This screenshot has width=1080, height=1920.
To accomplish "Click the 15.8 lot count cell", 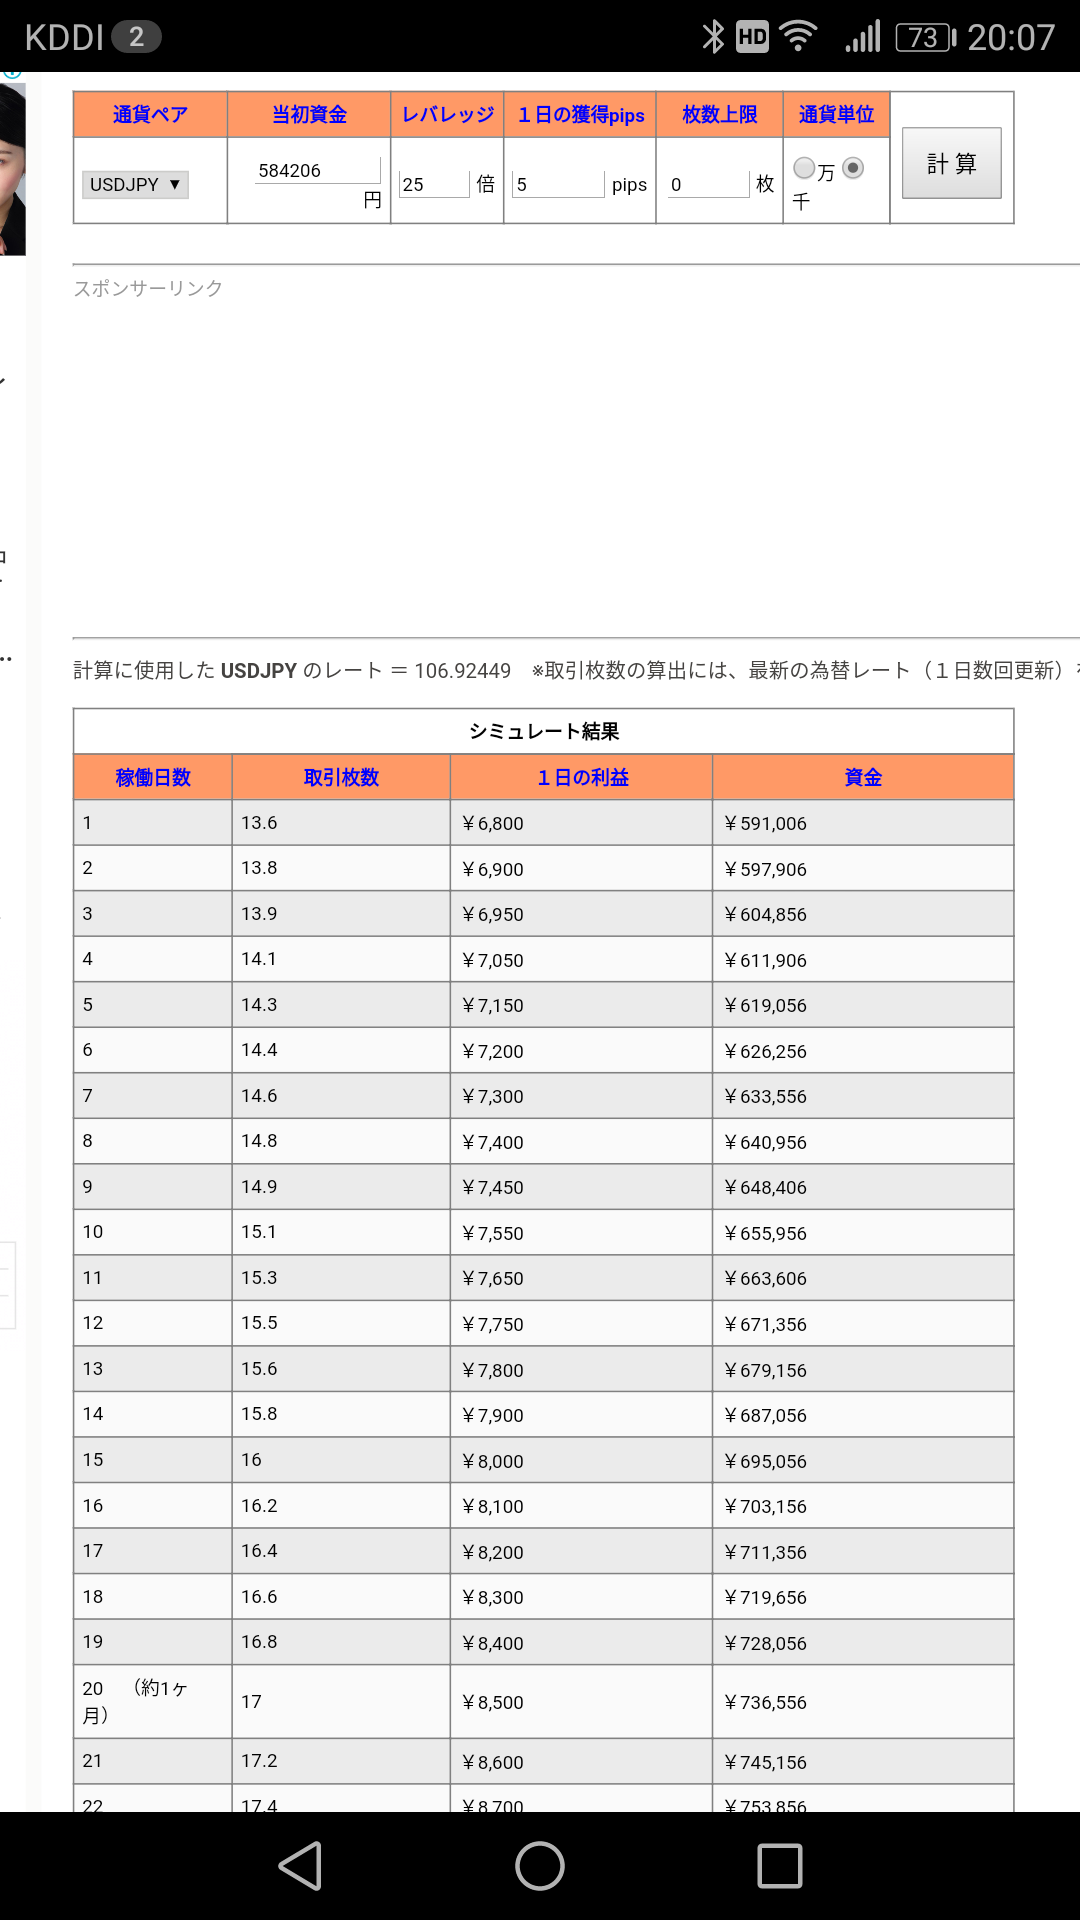I will (x=341, y=1414).
